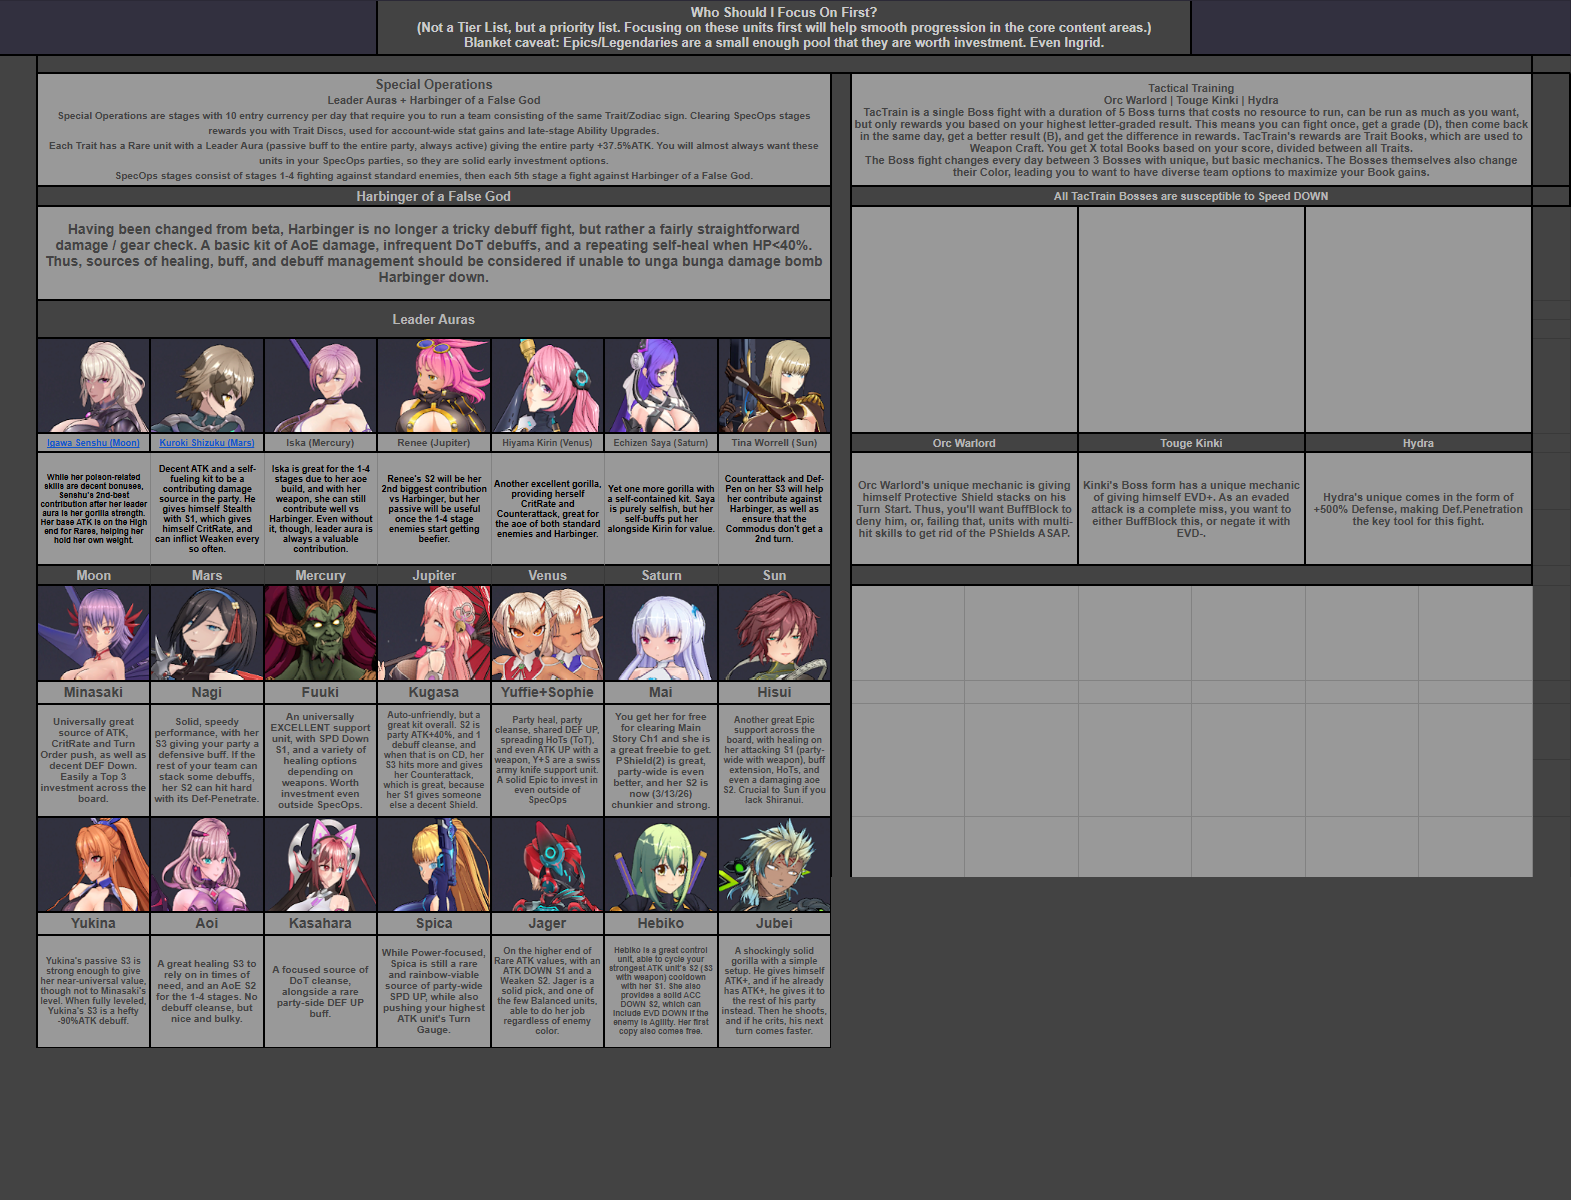Select Minasaki's portrait image
Image resolution: width=1571 pixels, height=1200 pixels.
pos(93,633)
